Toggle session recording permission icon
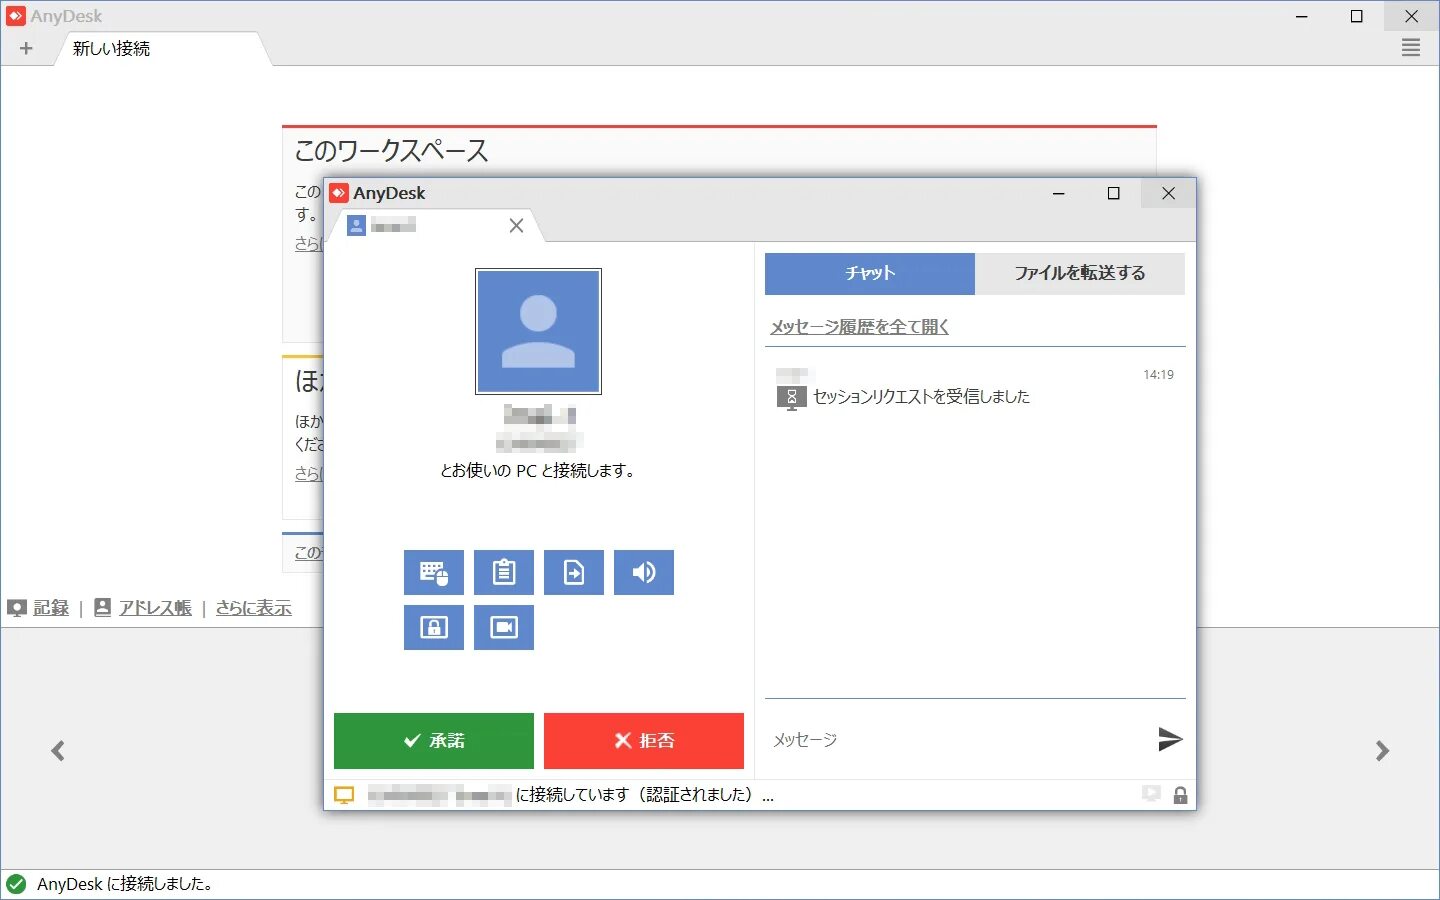Screen dimensions: 1440x900 coord(503,627)
